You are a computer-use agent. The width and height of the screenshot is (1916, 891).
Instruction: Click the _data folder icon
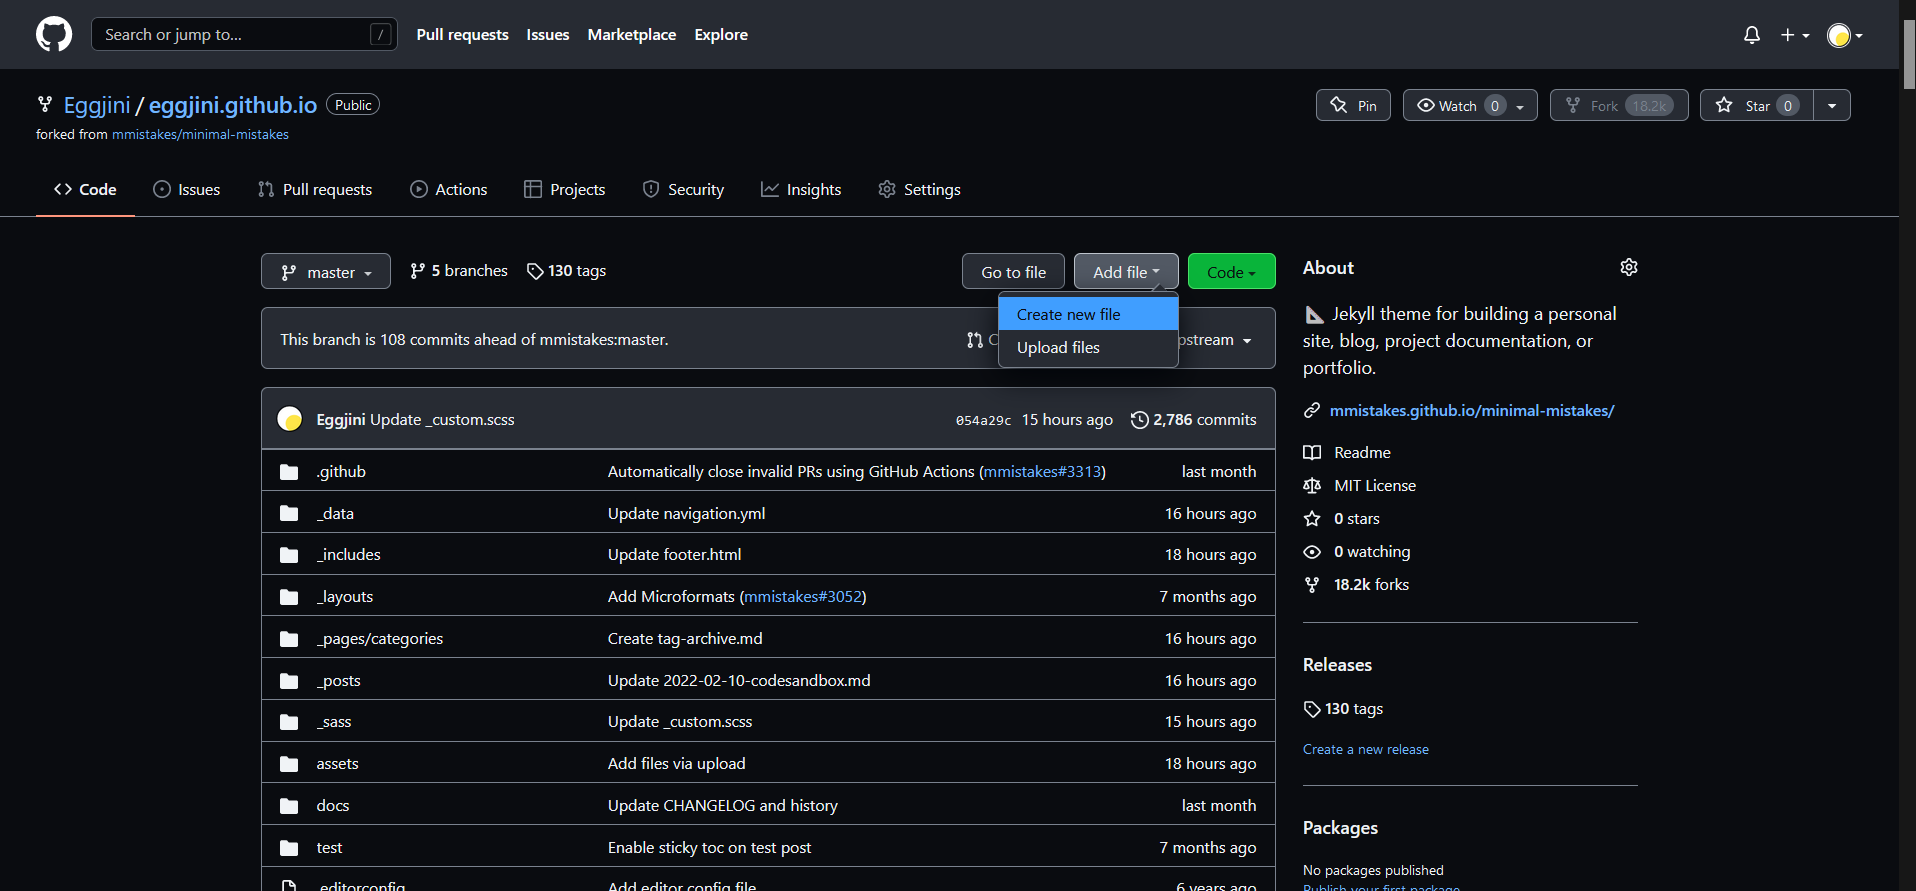coord(289,514)
